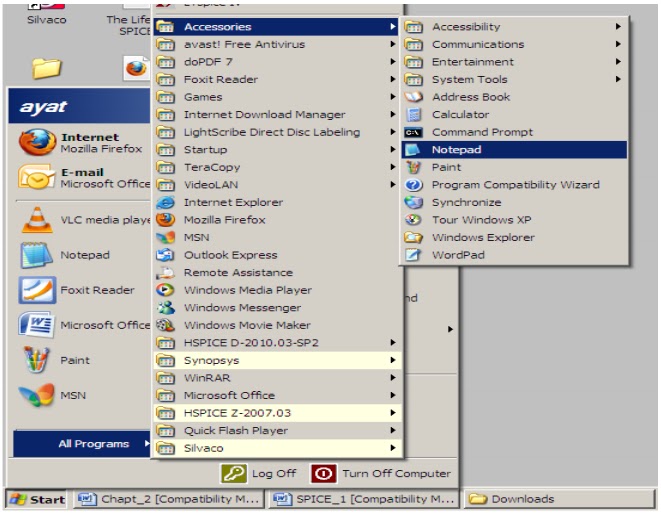This screenshot has width=661, height=513.
Task: Expand Foxit Reader program folder
Action: (277, 80)
